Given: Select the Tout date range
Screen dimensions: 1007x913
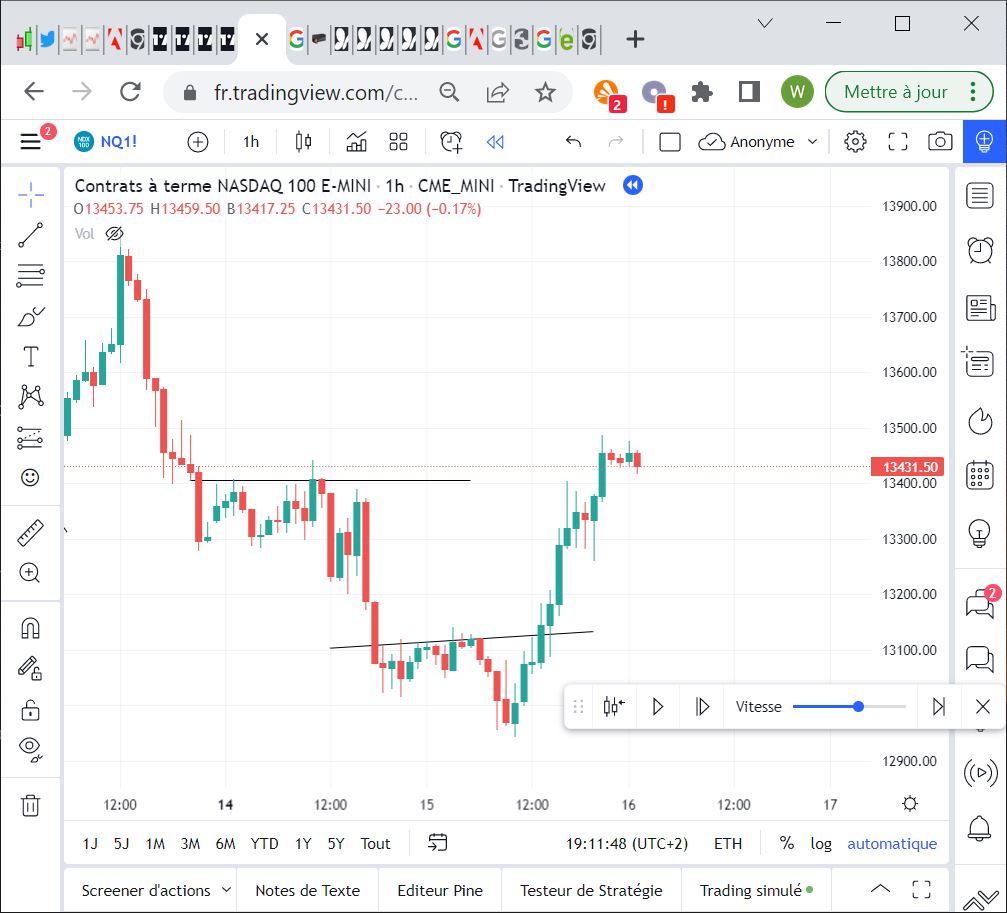Looking at the screenshot, I should tap(375, 844).
